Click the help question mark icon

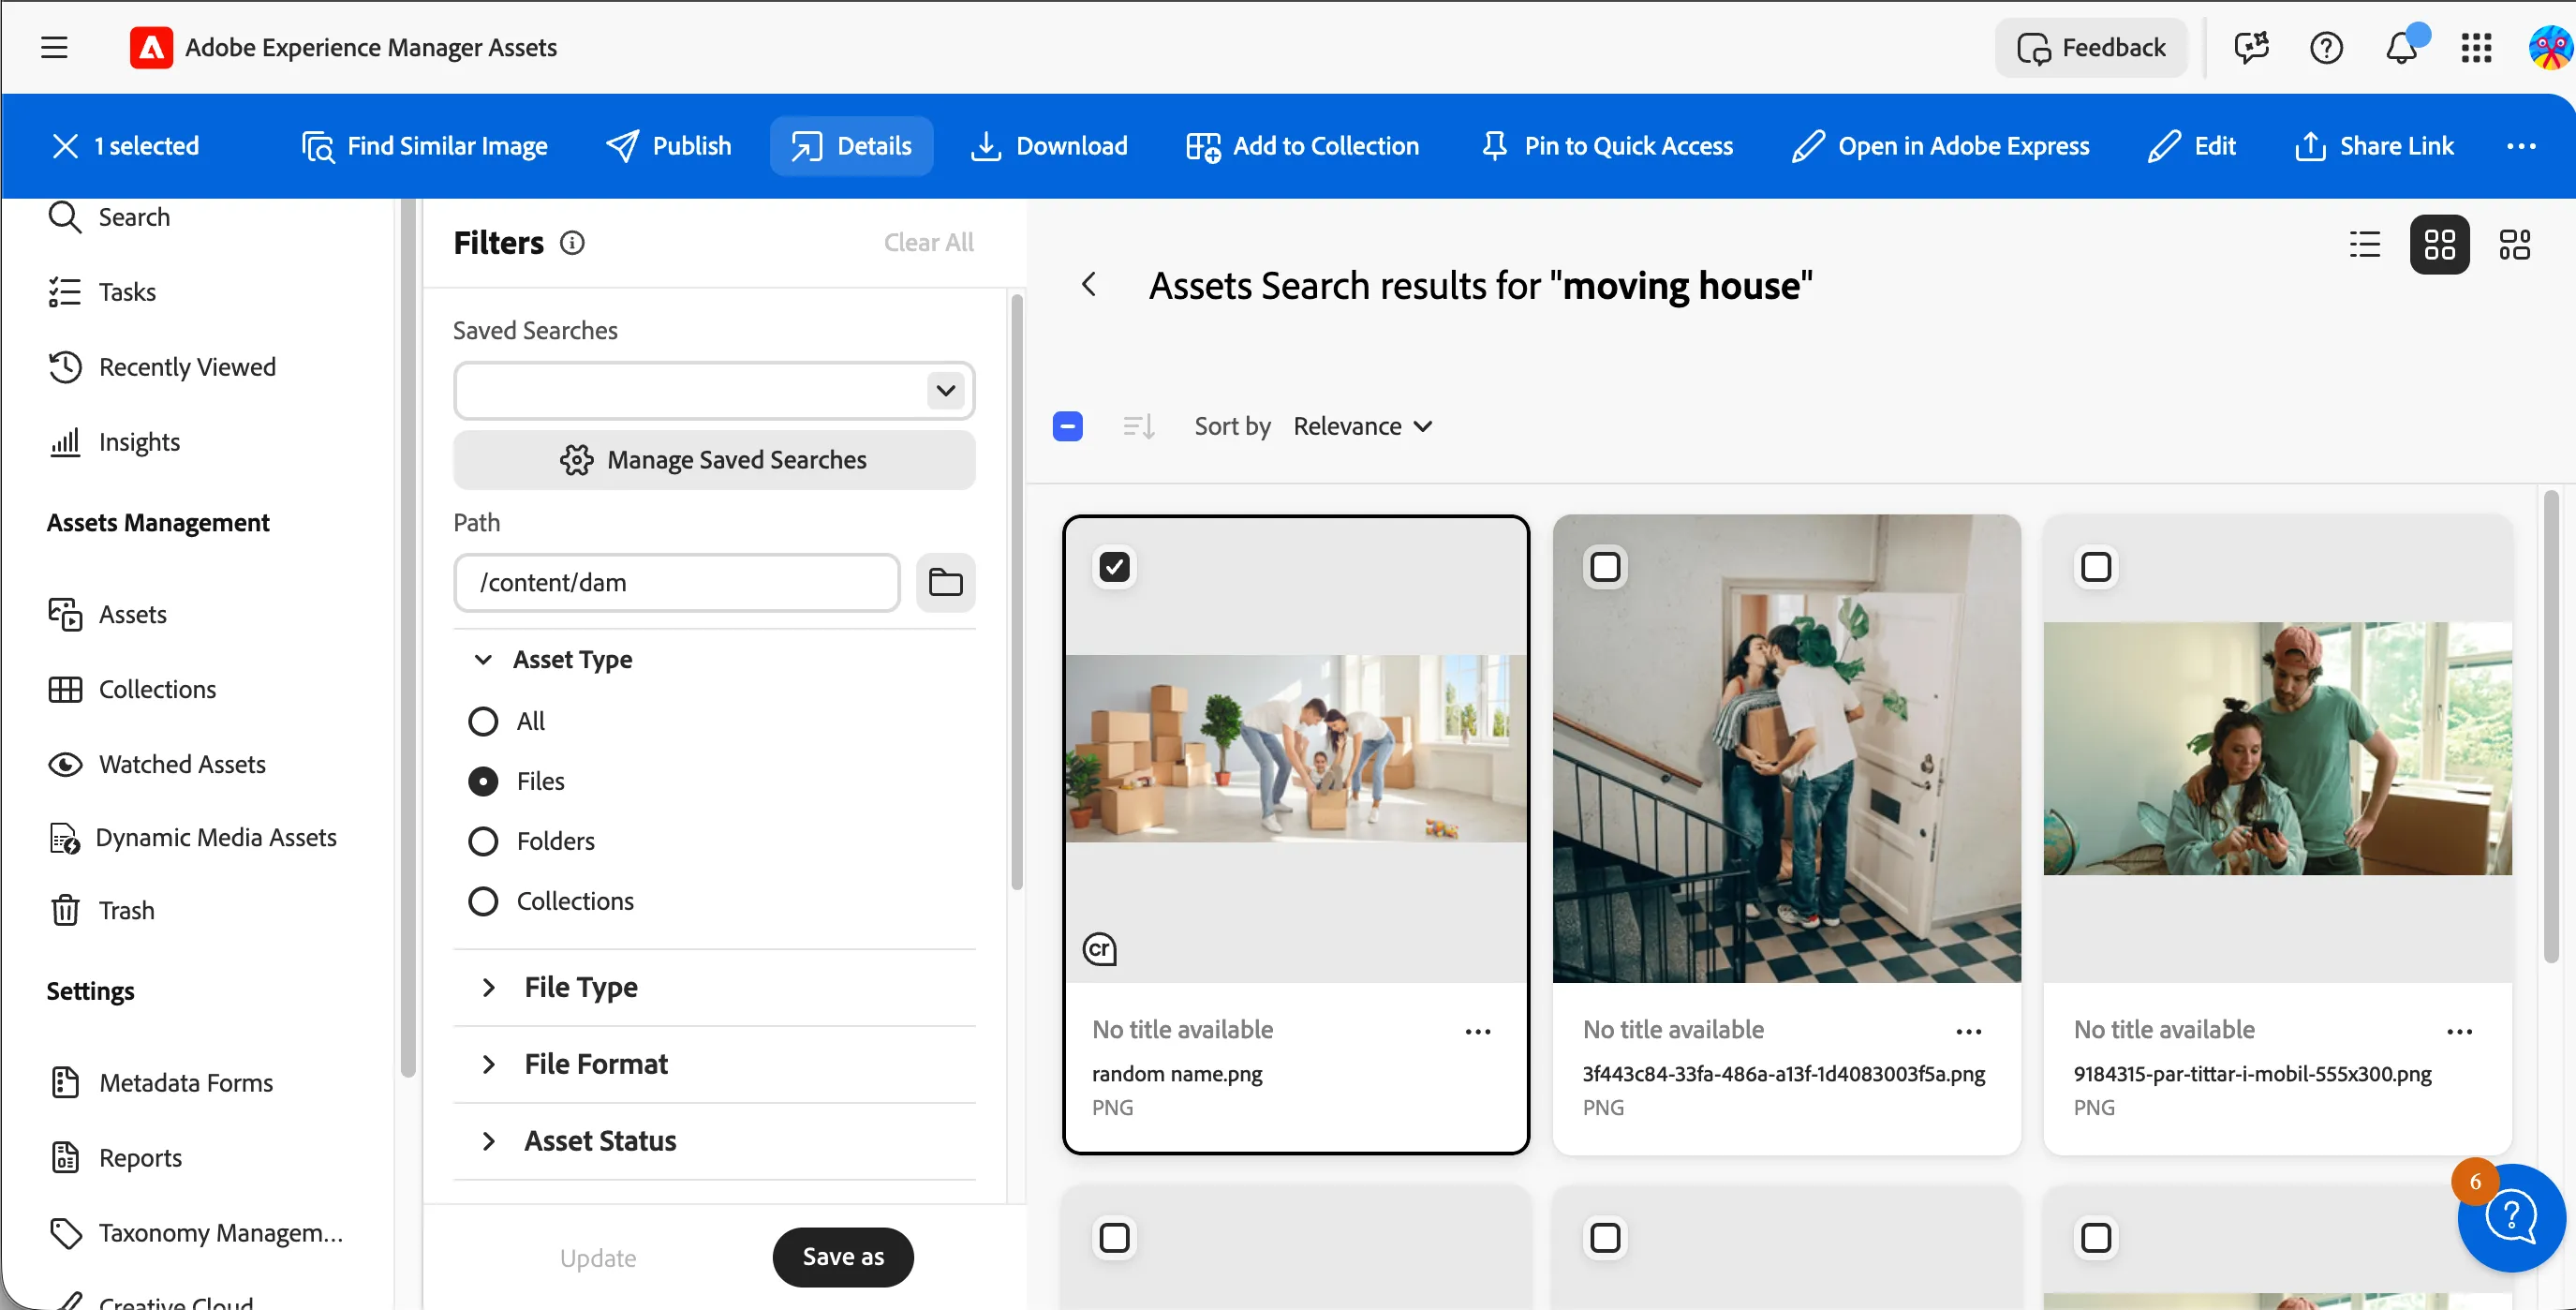pyautogui.click(x=2326, y=47)
